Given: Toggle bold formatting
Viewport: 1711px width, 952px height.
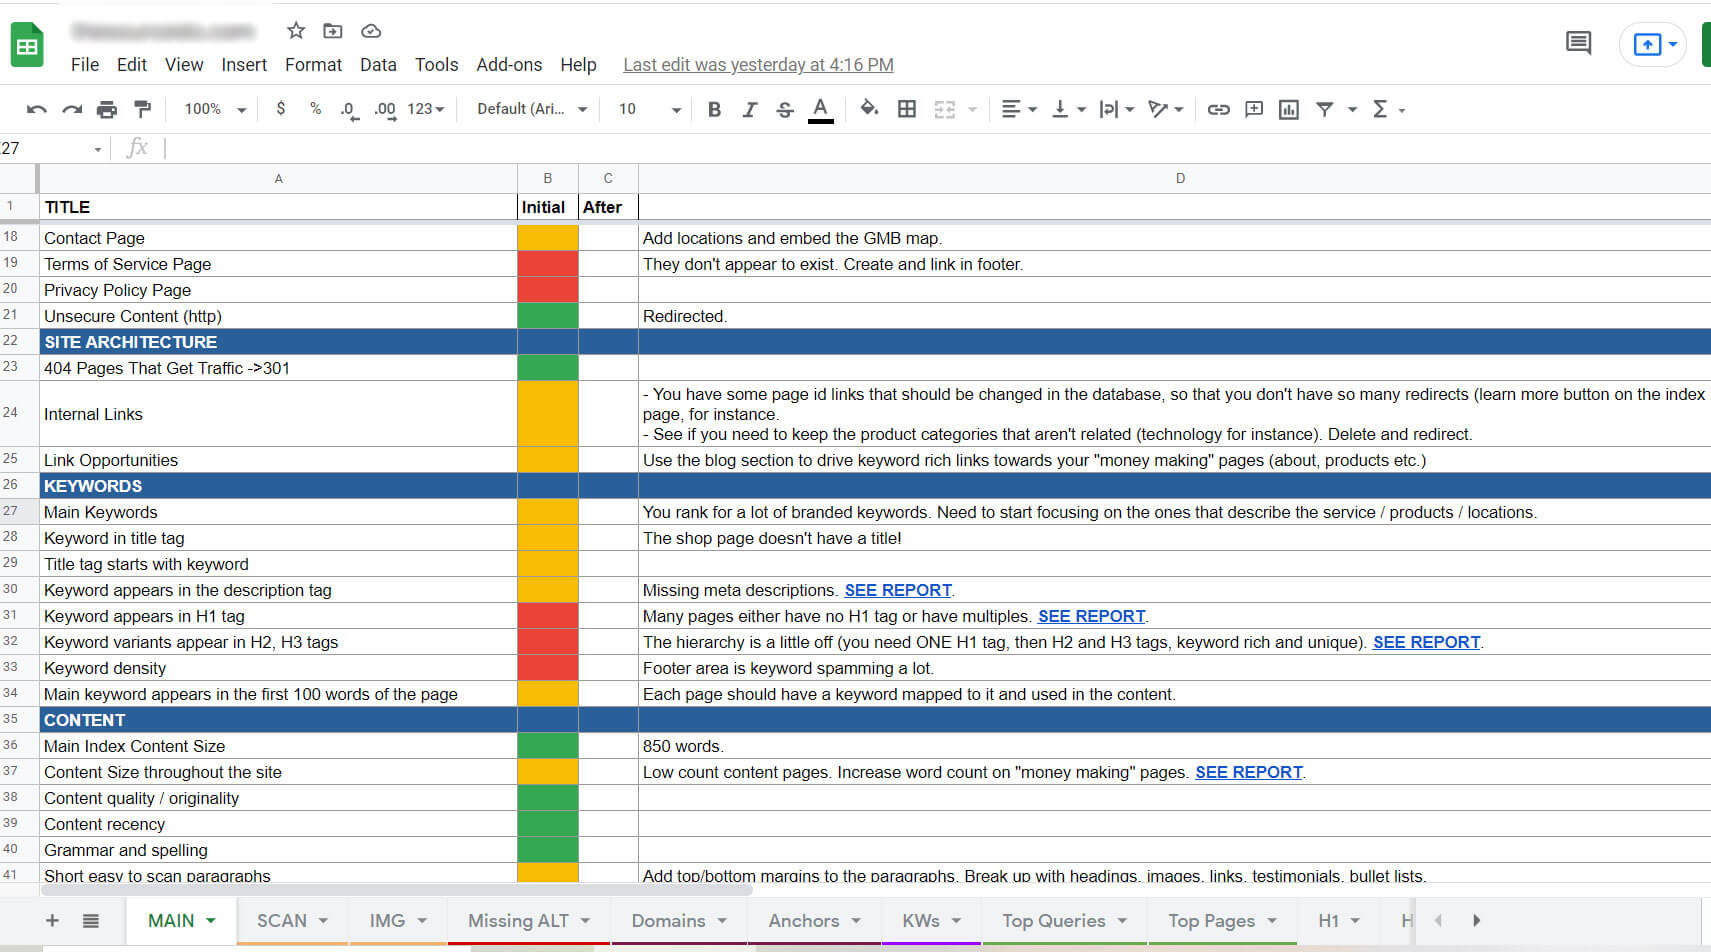Looking at the screenshot, I should coord(714,109).
